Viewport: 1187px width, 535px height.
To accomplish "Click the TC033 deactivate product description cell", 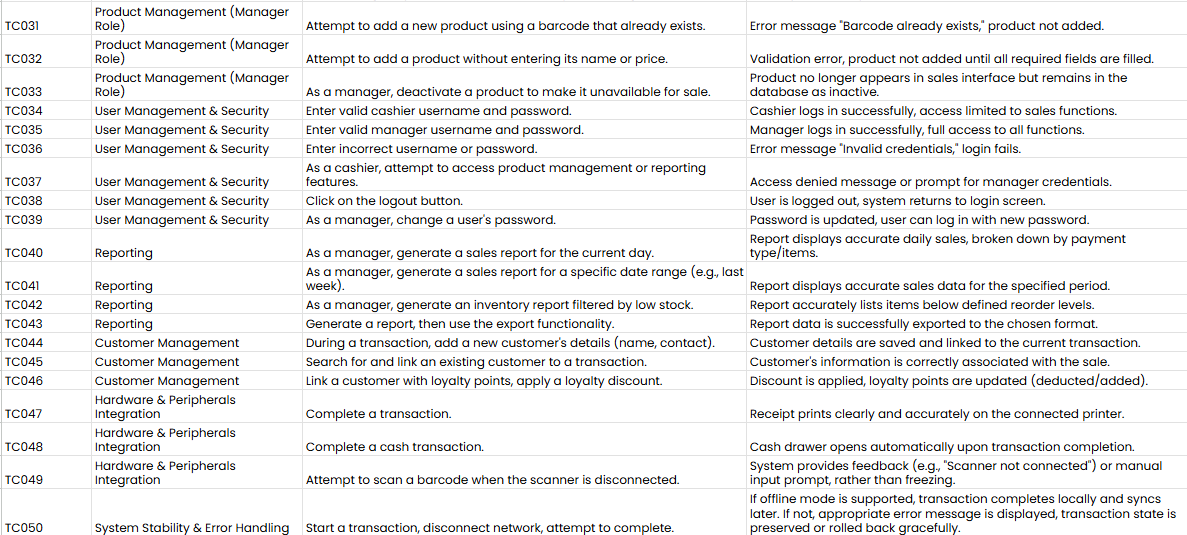I will (x=524, y=85).
